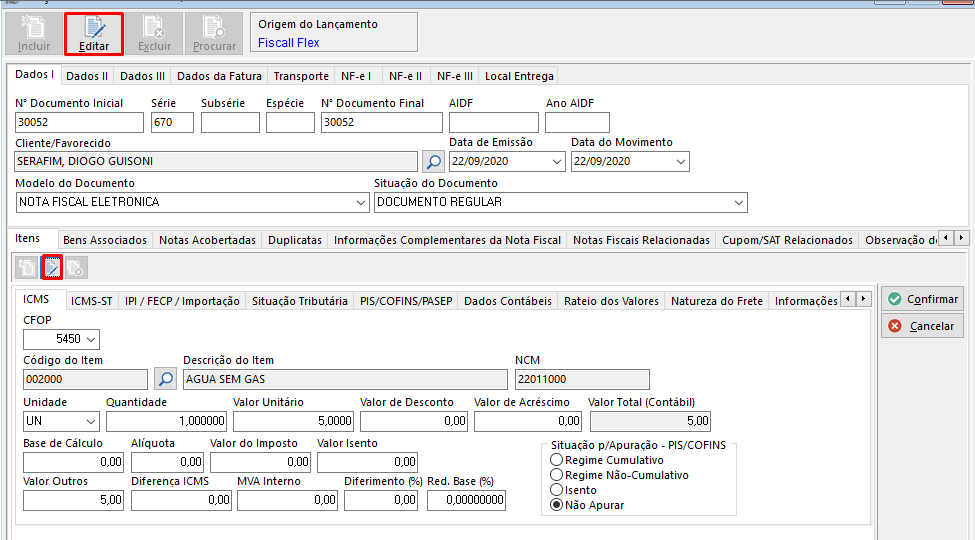Open Cupom/SAT Relacionados tab

pyautogui.click(x=787, y=240)
